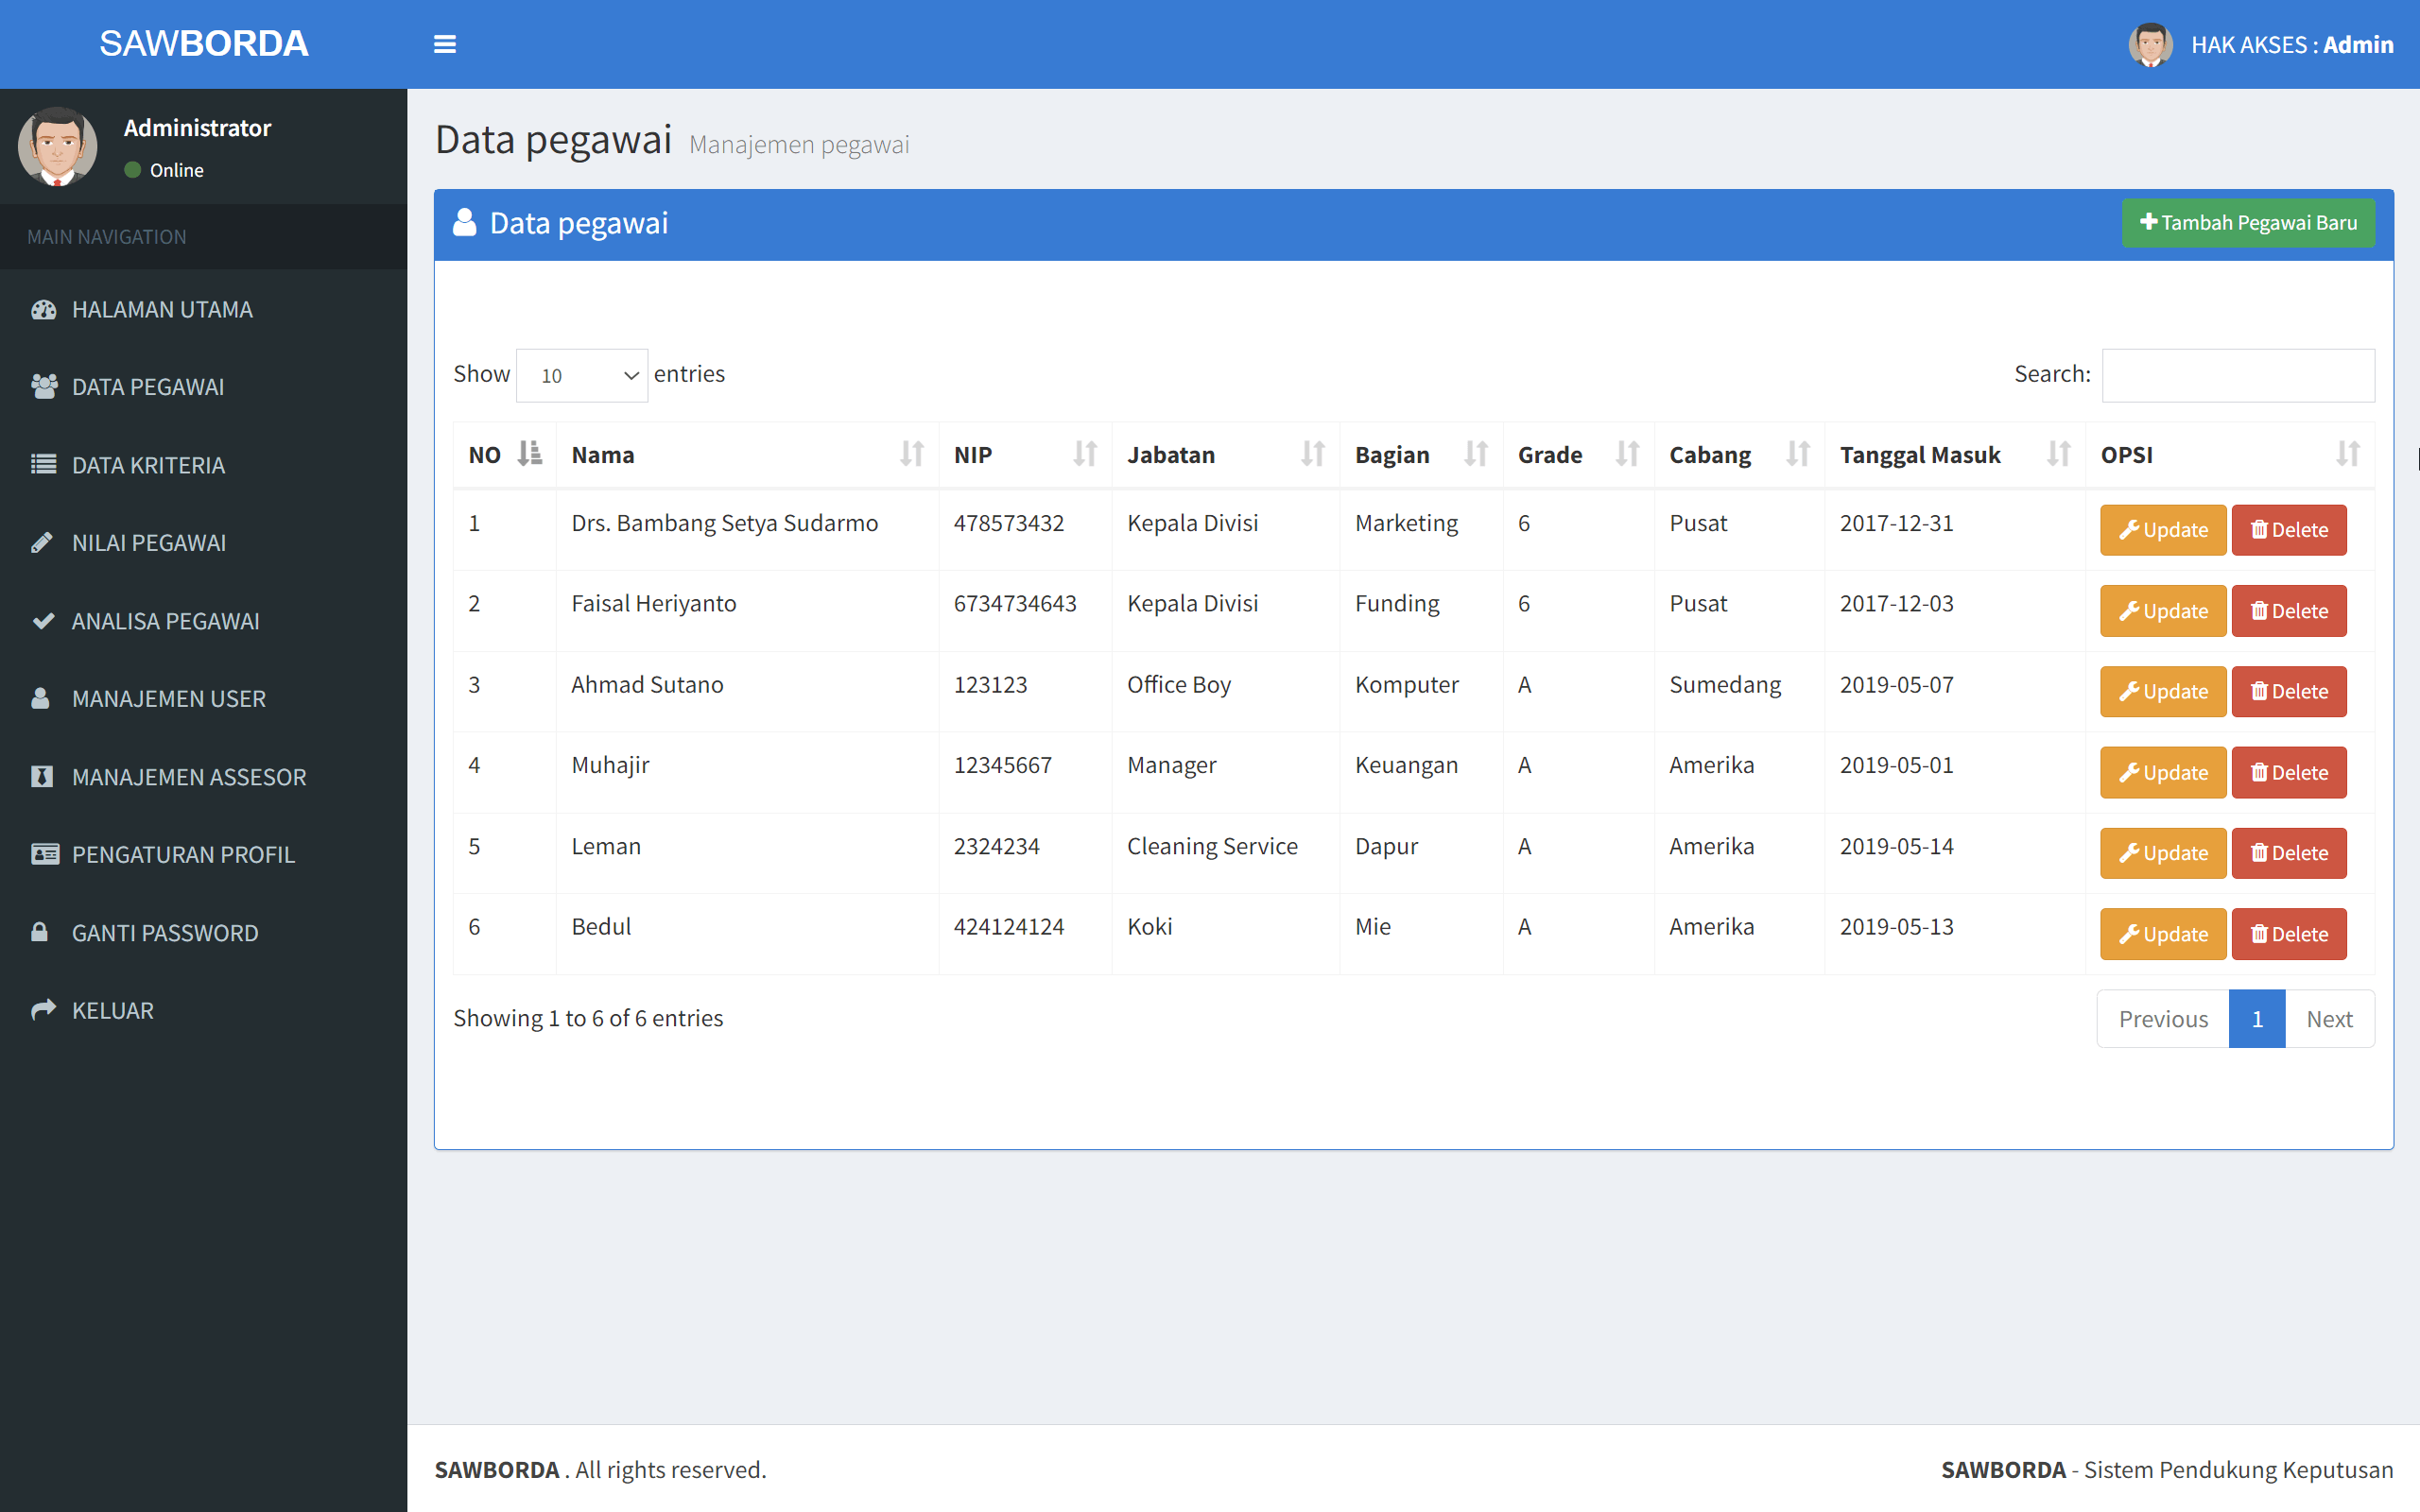The height and width of the screenshot is (1512, 2420).
Task: Click the Halaman Utama dashboard icon
Action: pyautogui.click(x=44, y=309)
